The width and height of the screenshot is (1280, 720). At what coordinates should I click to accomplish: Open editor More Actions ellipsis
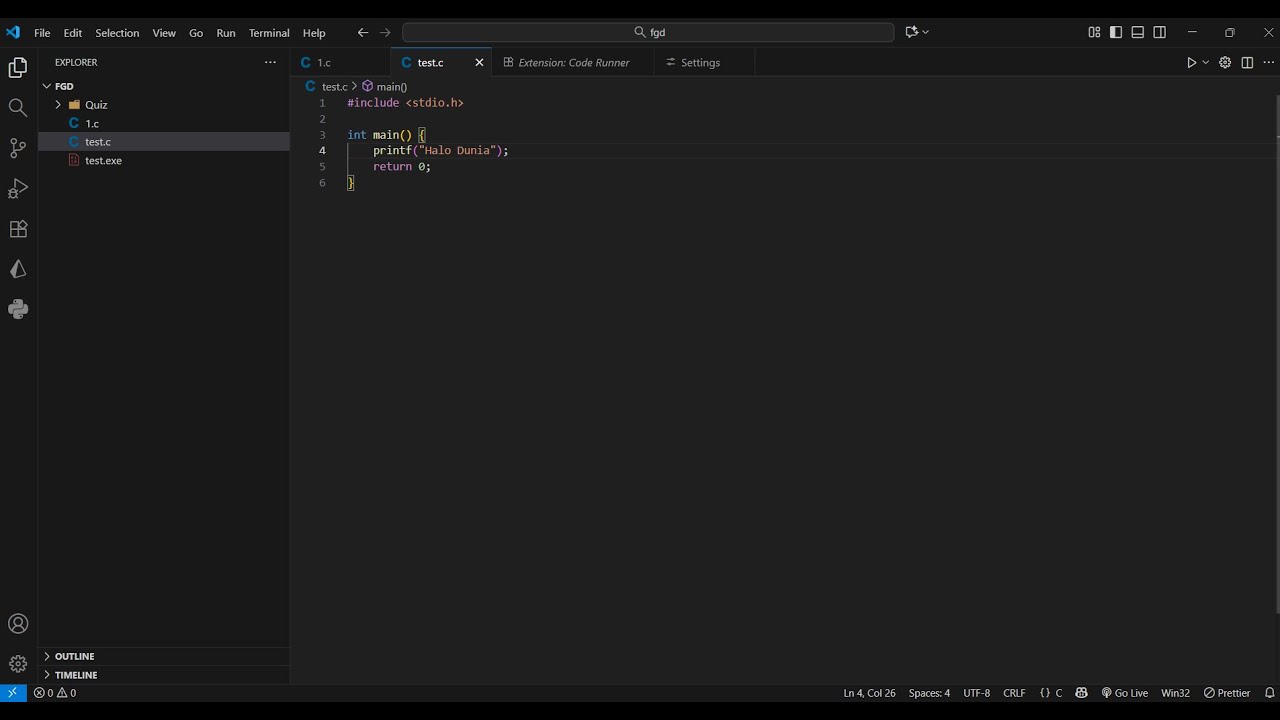(1268, 62)
